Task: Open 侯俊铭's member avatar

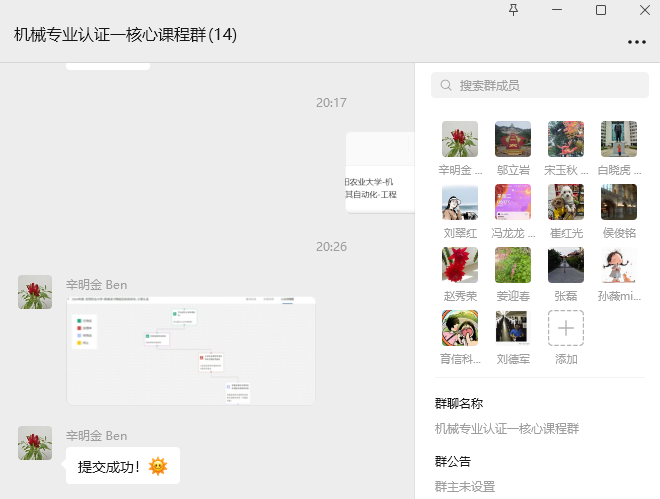Action: [618, 202]
